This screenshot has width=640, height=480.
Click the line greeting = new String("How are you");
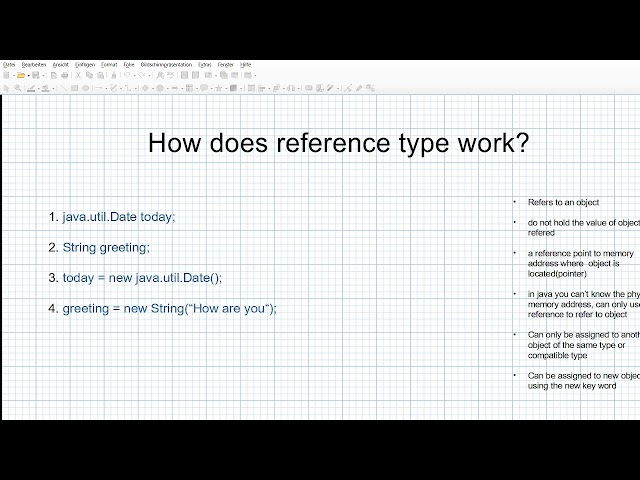(x=169, y=309)
